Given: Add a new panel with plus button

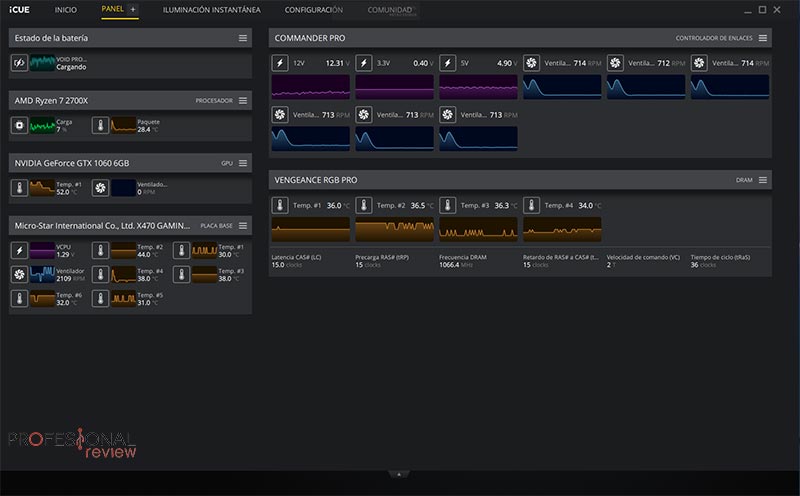Looking at the screenshot, I should point(133,9).
